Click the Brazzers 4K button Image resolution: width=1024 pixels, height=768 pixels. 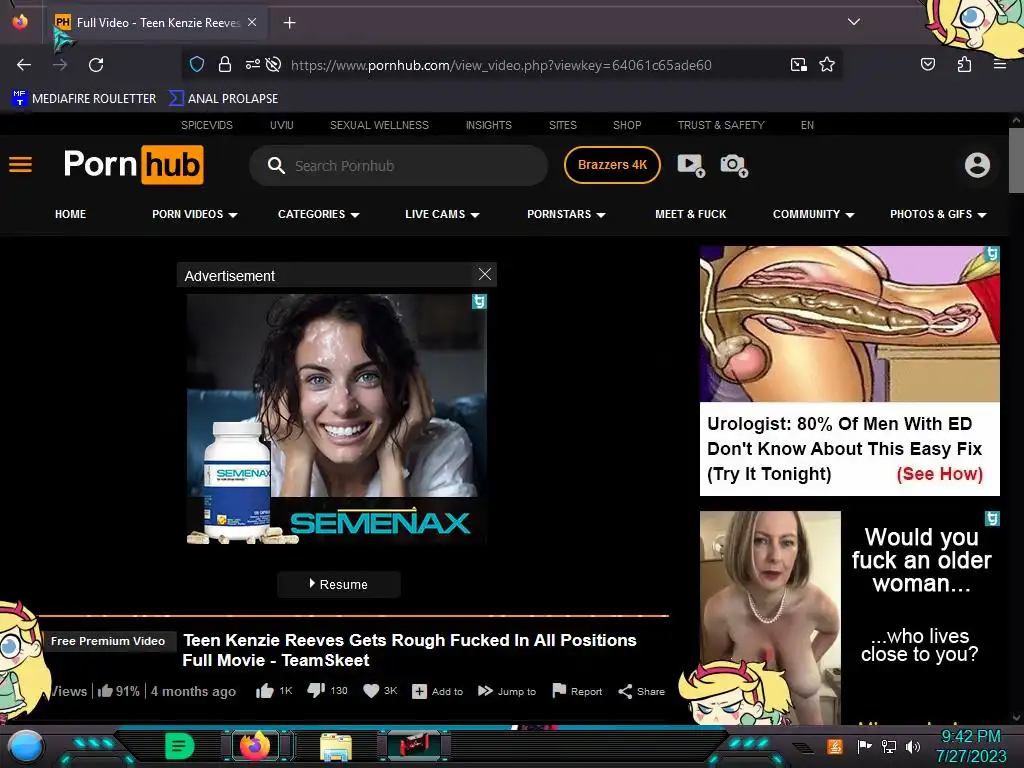coord(612,165)
